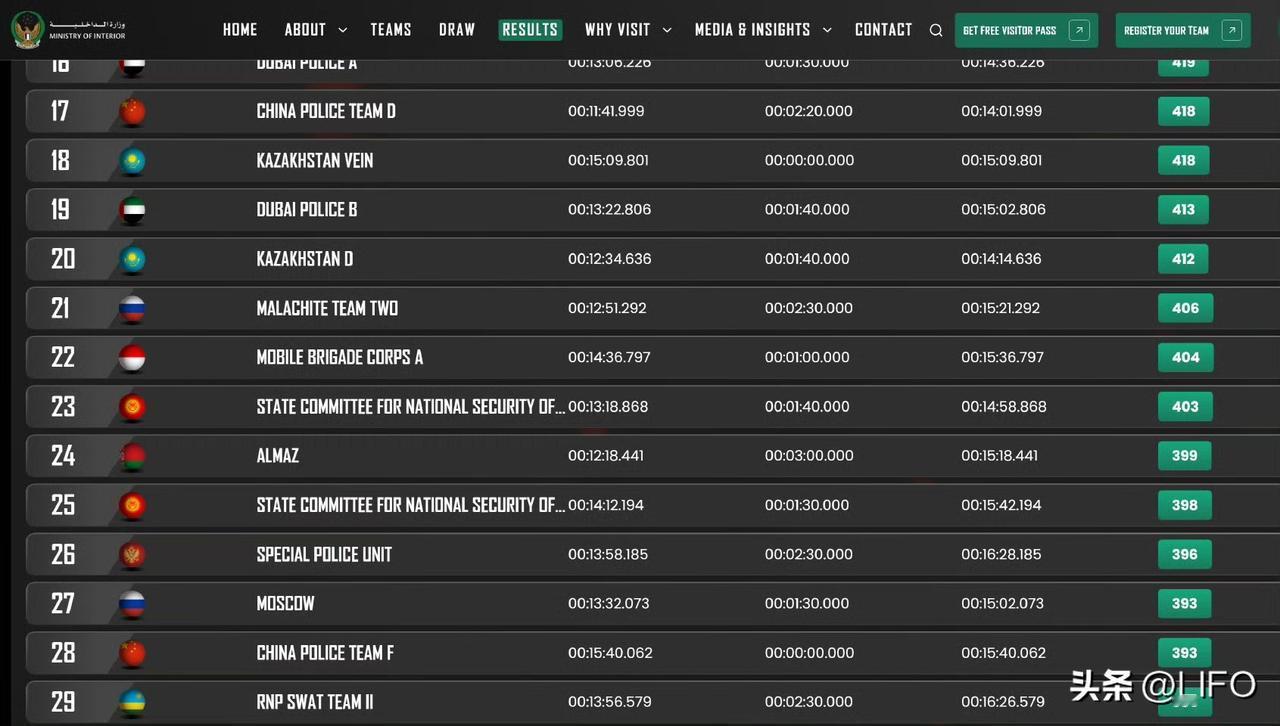The height and width of the screenshot is (726, 1280).
Task: Click China flag beside China Police Team D
Action: point(132,112)
